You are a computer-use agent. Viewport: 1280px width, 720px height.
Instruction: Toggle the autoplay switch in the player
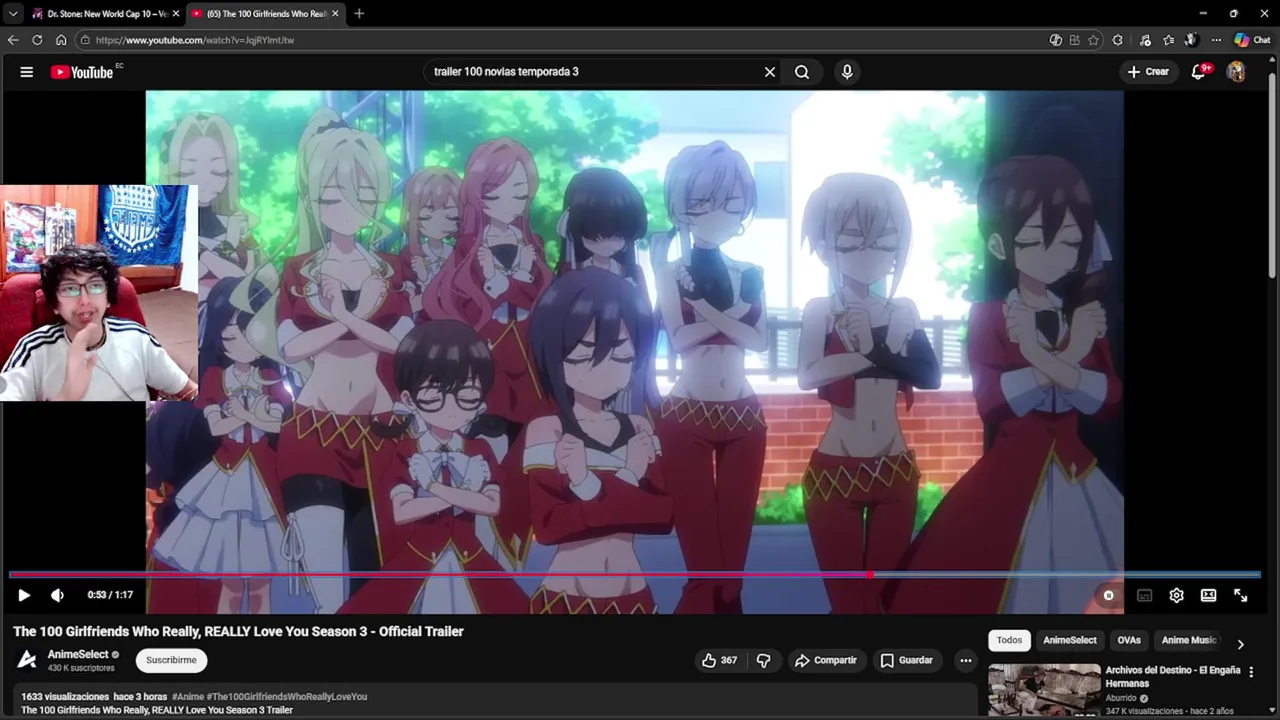tap(1108, 595)
